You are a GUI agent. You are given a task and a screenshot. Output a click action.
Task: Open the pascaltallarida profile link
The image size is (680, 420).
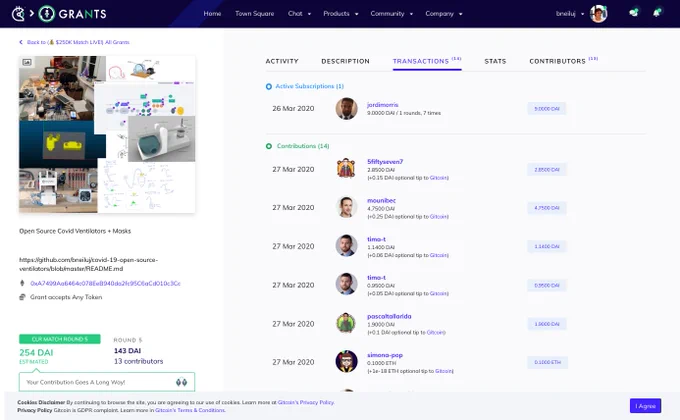(389, 316)
